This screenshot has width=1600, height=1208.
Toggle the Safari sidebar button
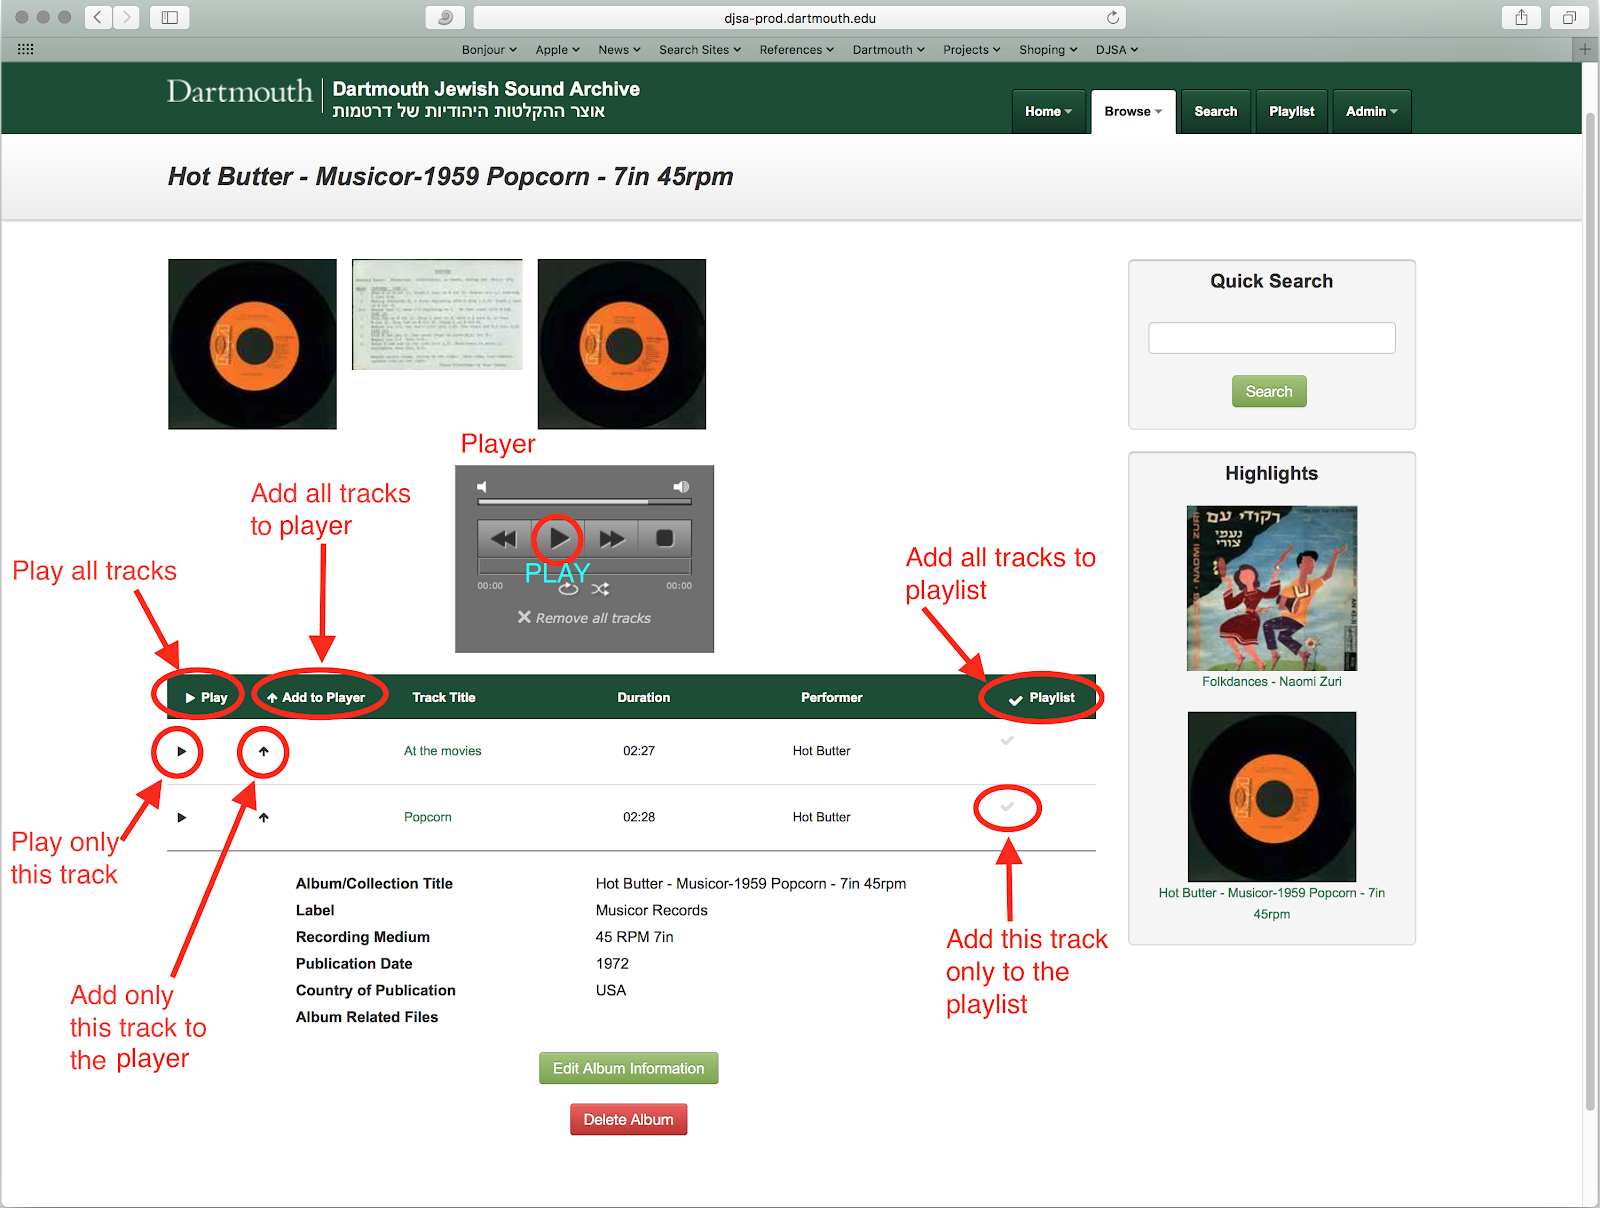click(x=170, y=17)
